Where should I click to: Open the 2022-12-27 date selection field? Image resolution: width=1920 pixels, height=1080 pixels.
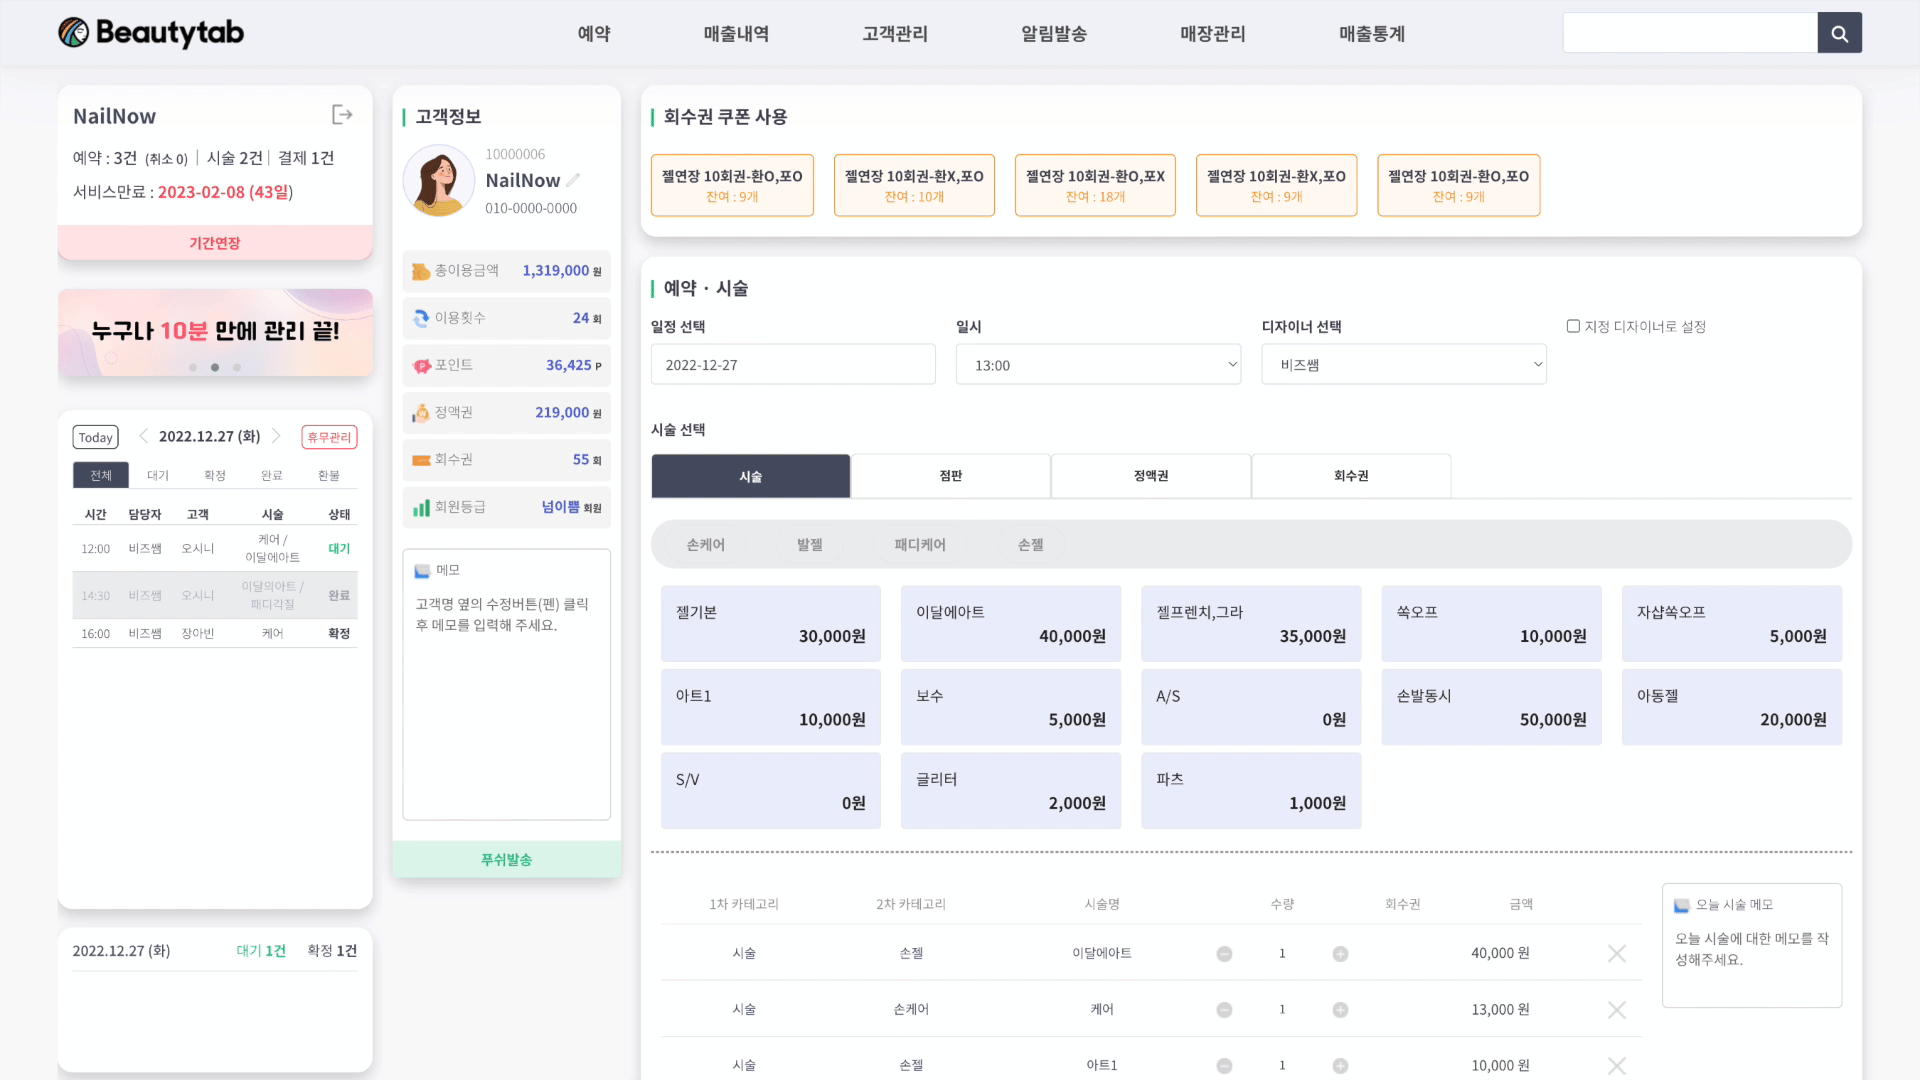point(793,365)
